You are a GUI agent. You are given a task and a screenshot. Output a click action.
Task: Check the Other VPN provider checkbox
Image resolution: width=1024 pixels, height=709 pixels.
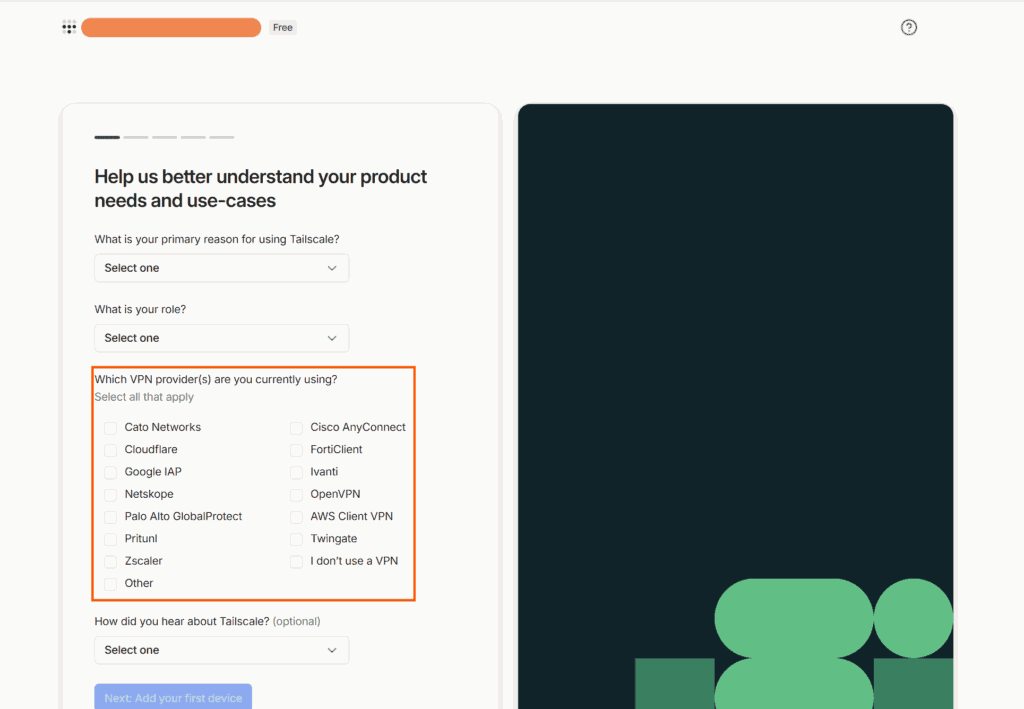click(111, 584)
